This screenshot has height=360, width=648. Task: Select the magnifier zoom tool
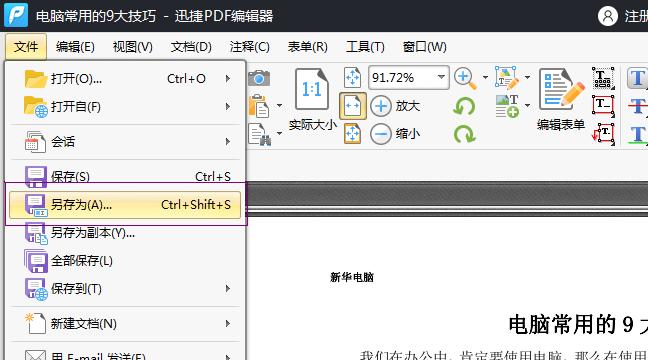[x=465, y=79]
